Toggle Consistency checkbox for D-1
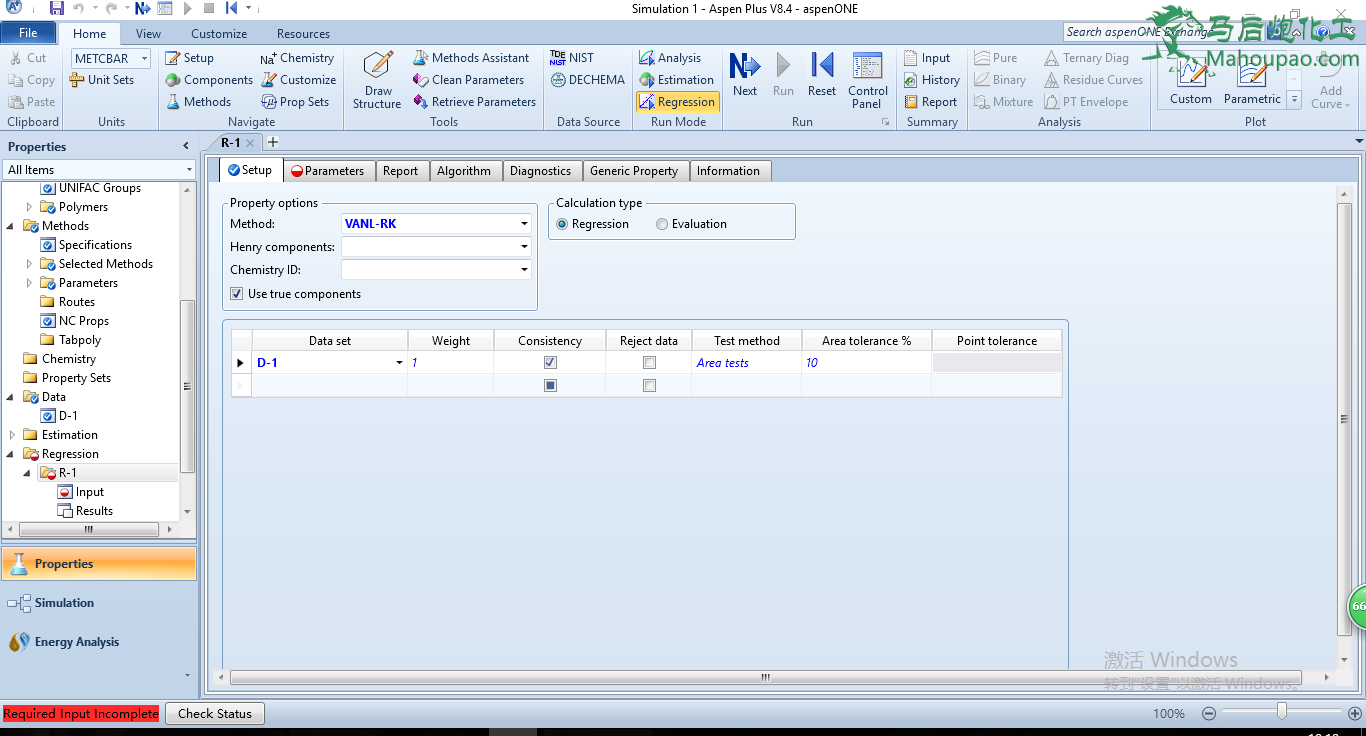This screenshot has width=1366, height=736. [550, 362]
